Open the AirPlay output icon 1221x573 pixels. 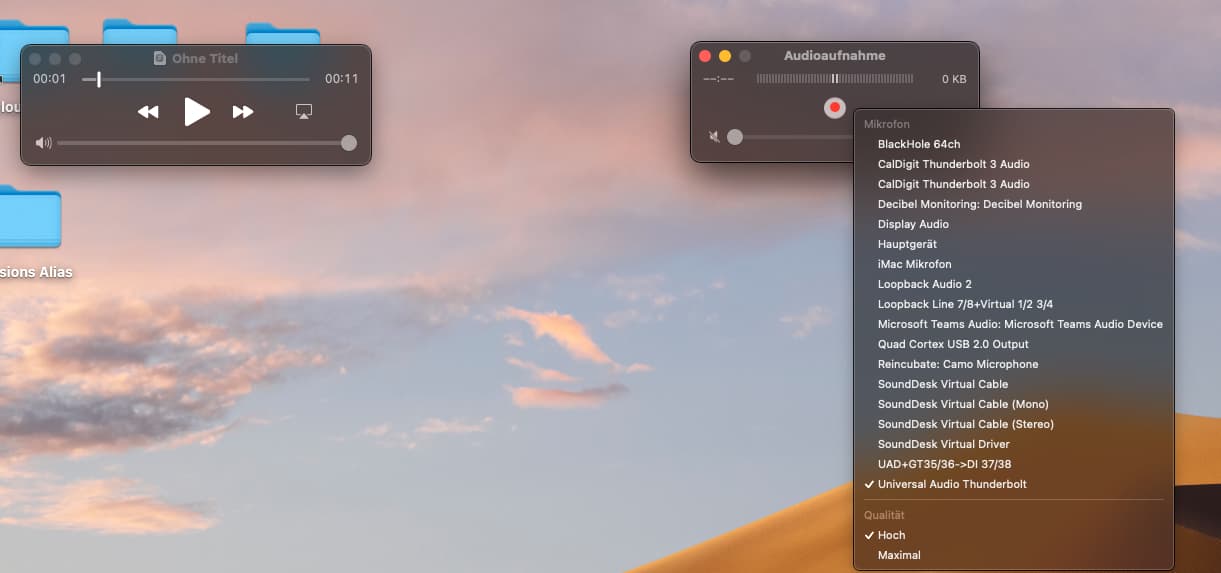point(305,112)
